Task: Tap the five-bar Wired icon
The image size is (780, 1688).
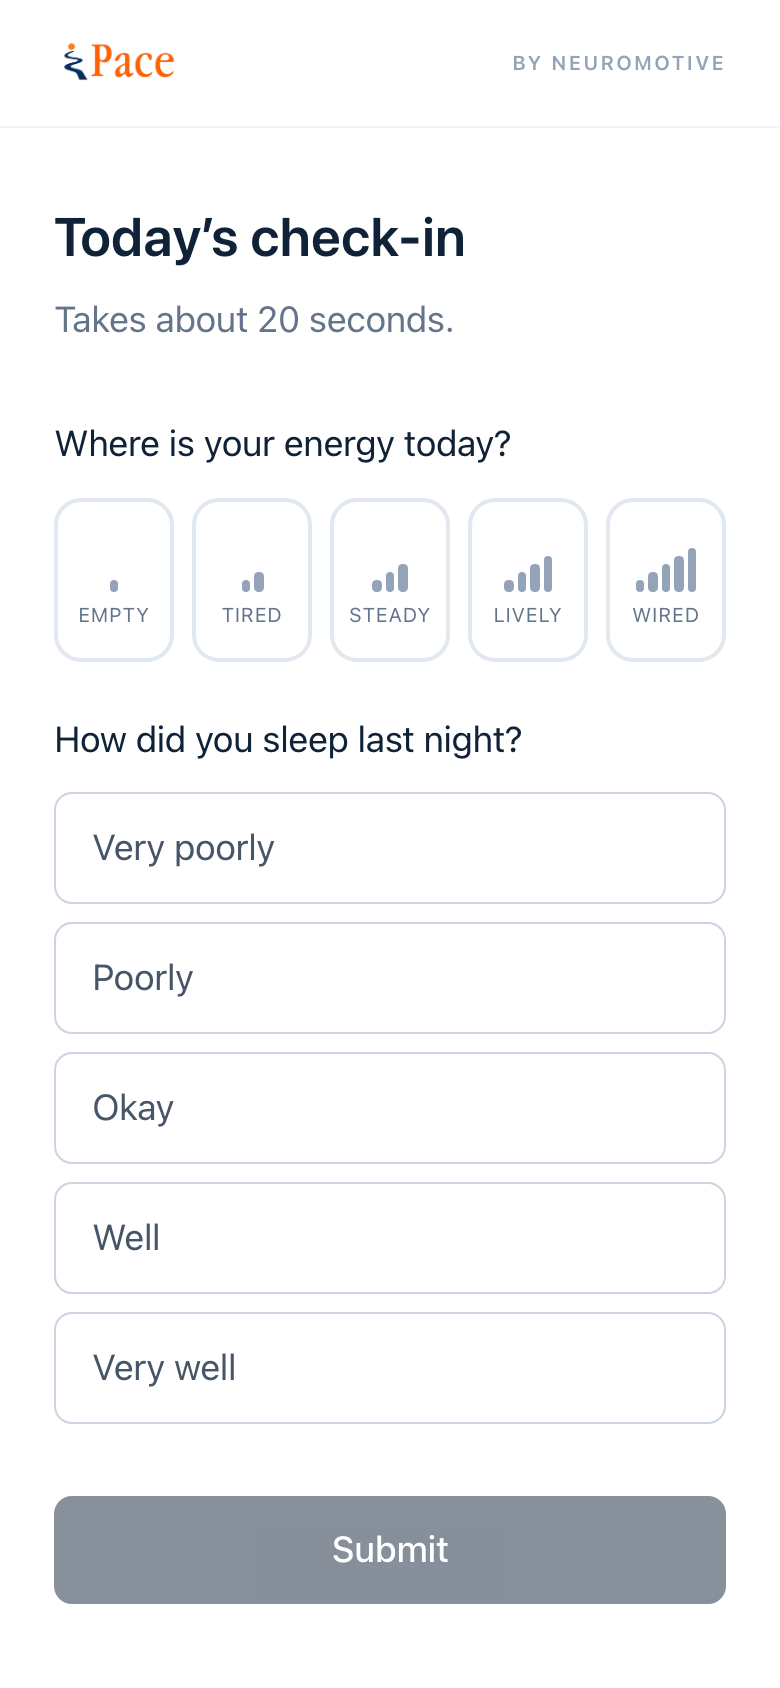Action: point(666,570)
